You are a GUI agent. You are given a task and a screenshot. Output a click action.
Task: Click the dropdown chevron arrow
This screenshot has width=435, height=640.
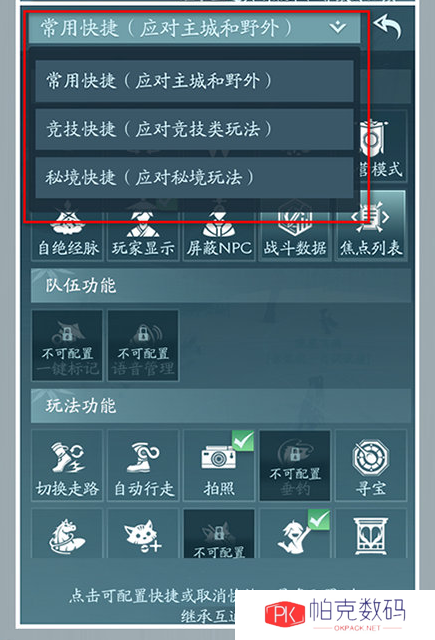pyautogui.click(x=338, y=27)
